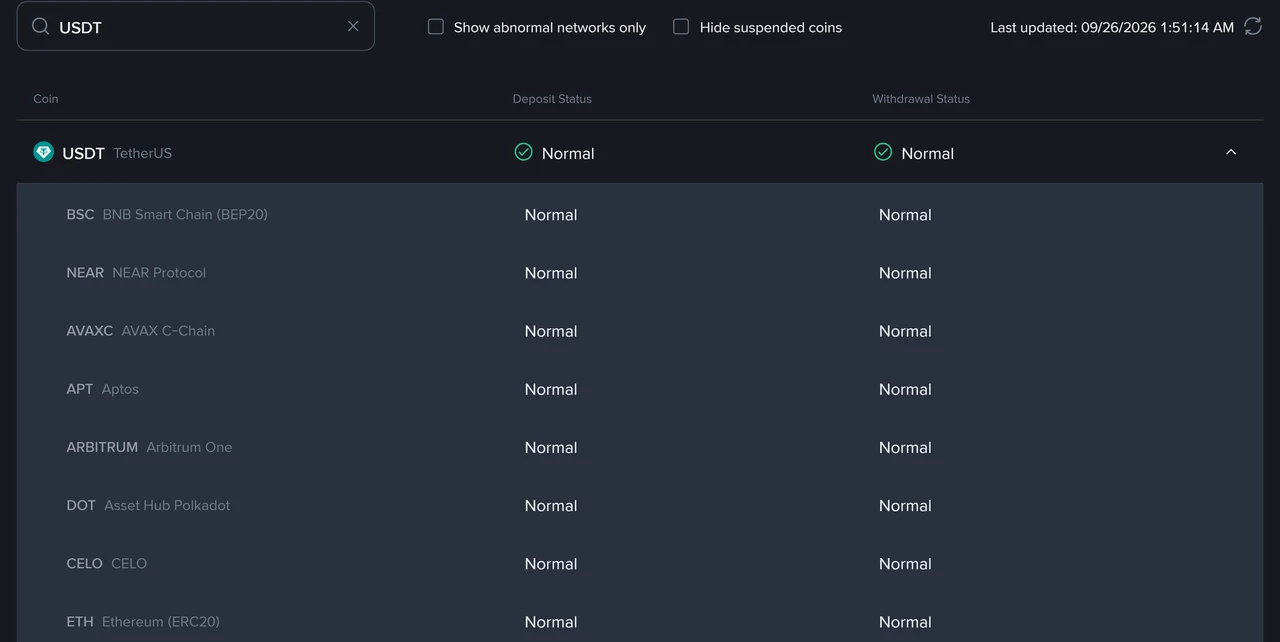The image size is (1280, 642).
Task: Click AVAXC deposit status Normal
Action: pos(551,331)
